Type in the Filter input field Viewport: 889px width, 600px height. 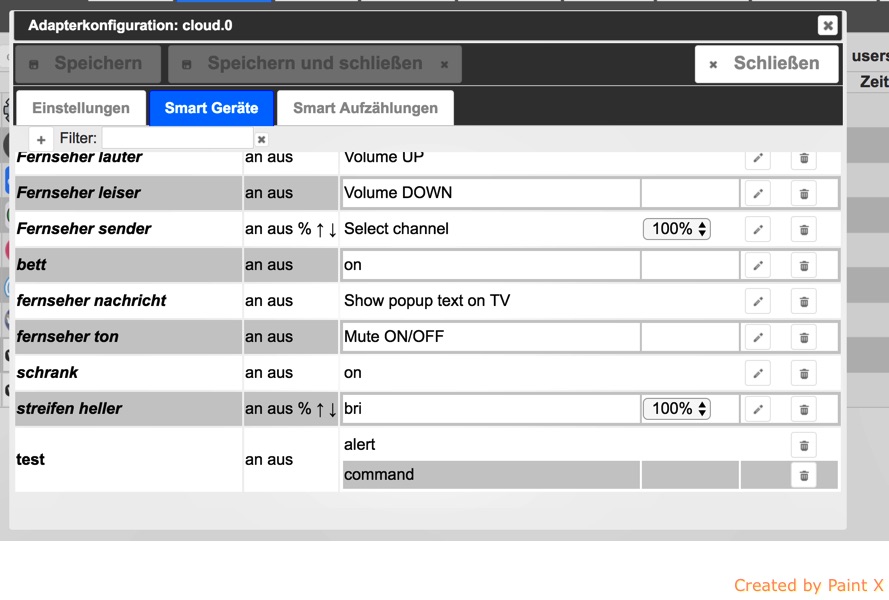pyautogui.click(x=177, y=139)
